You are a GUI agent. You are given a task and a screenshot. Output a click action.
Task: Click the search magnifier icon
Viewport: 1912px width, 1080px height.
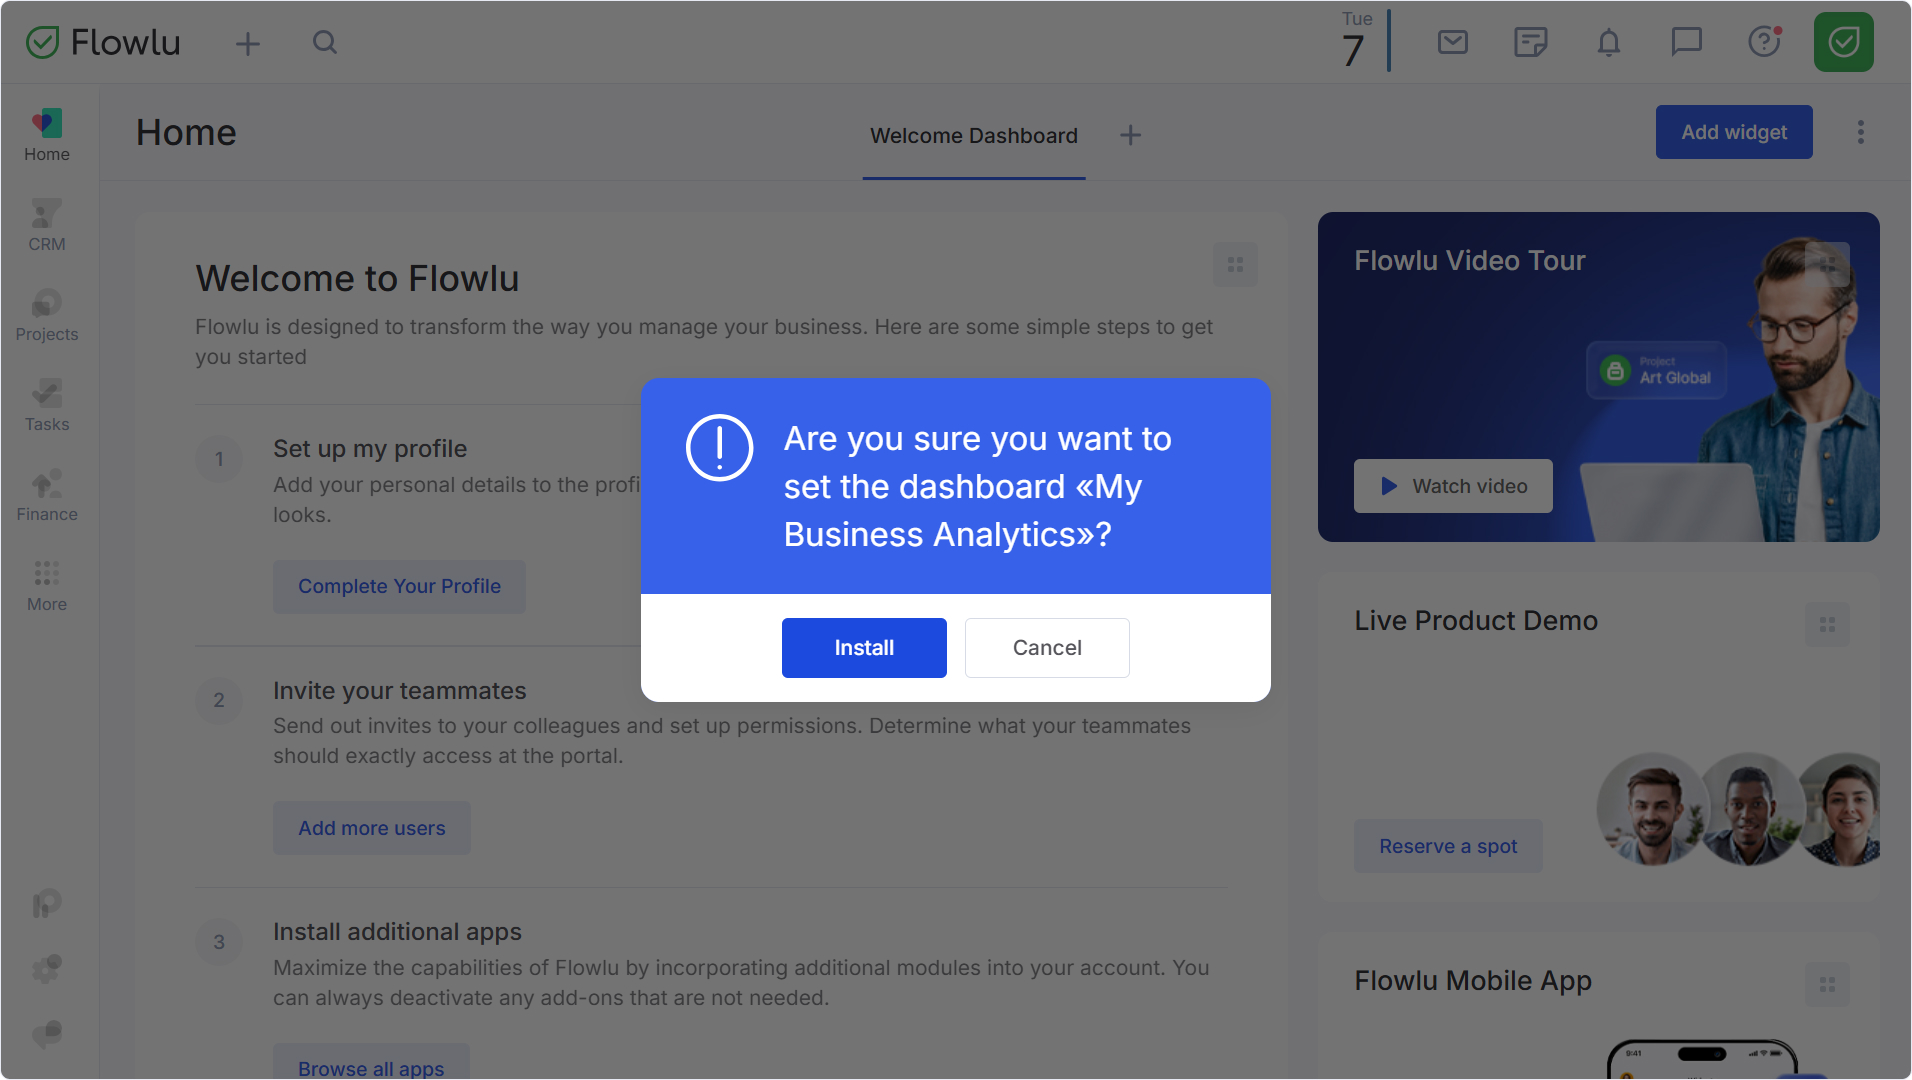tap(325, 42)
